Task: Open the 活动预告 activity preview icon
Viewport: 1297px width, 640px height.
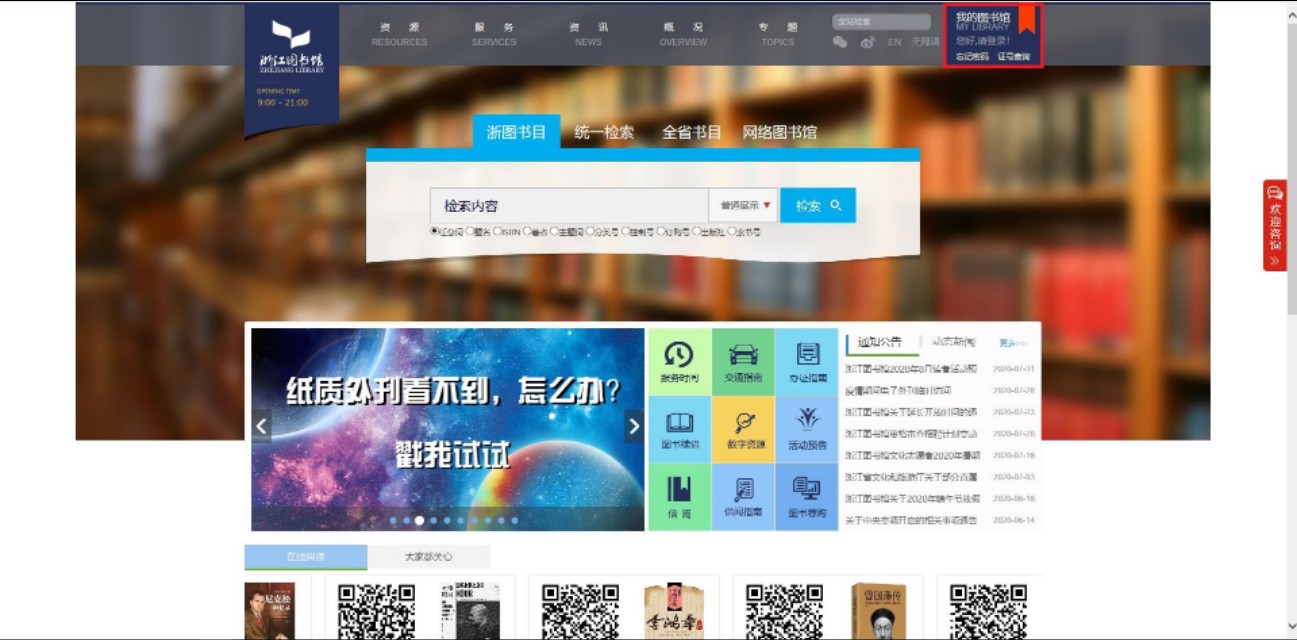Action: 808,428
